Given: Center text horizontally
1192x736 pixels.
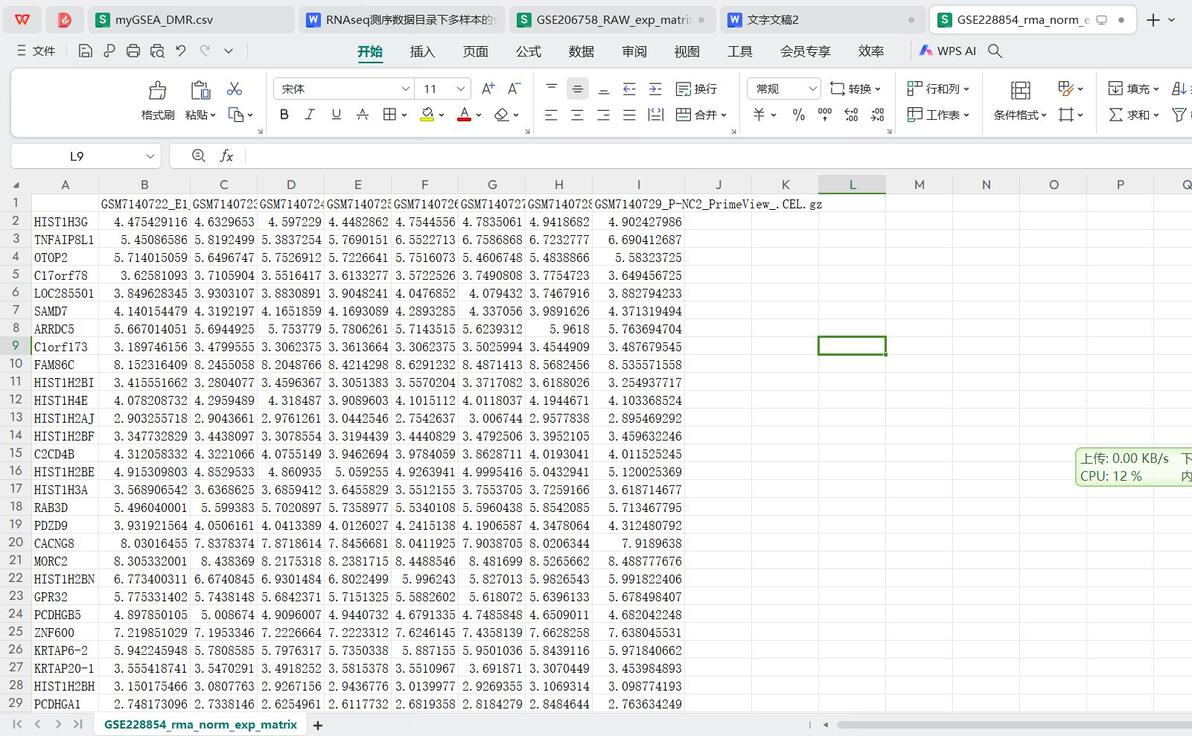Looking at the screenshot, I should 578,115.
